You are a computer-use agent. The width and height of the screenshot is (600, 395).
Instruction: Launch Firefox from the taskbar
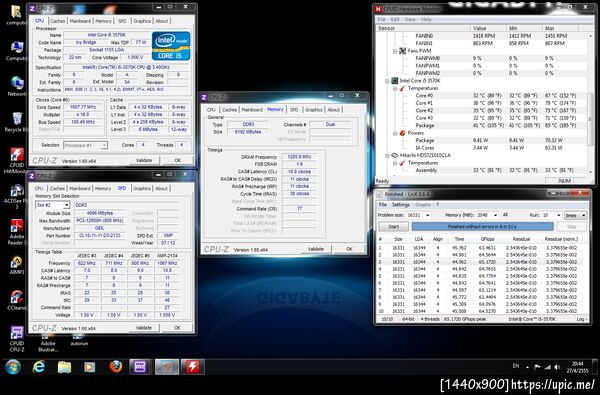click(x=116, y=367)
